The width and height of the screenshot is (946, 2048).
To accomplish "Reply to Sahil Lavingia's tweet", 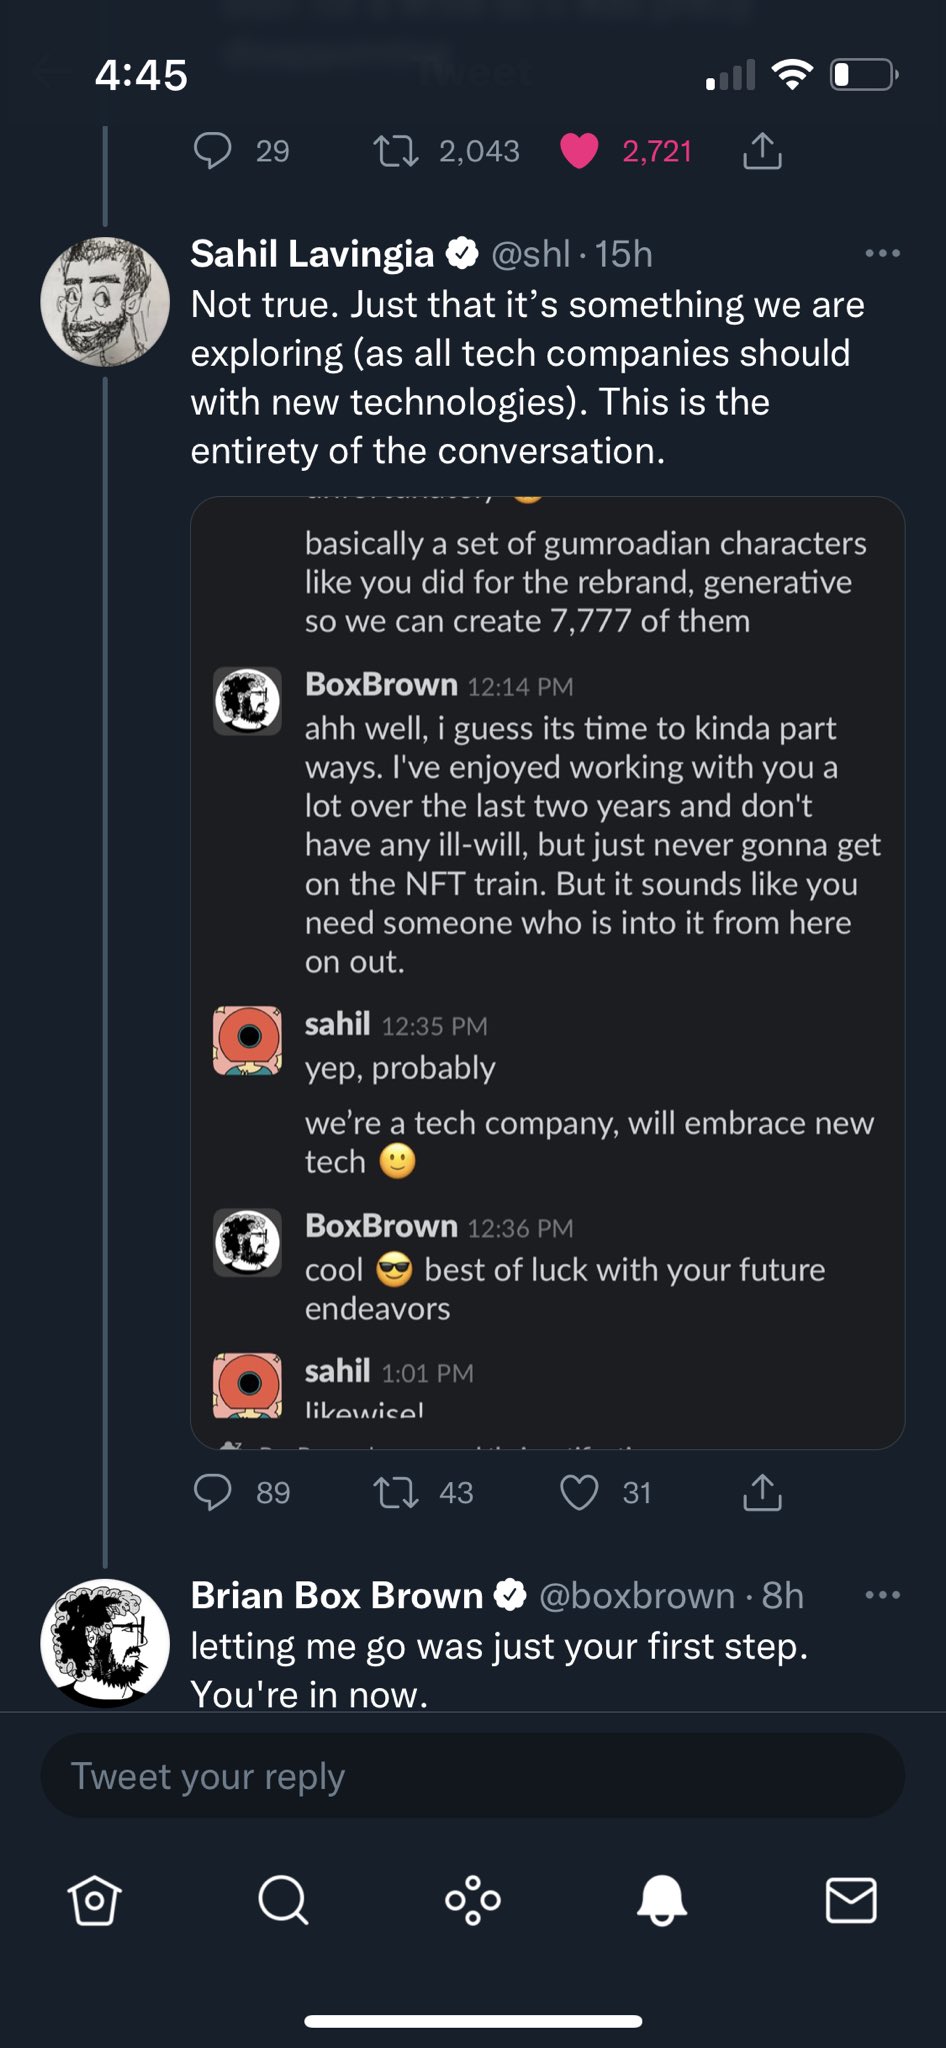I will [212, 1493].
